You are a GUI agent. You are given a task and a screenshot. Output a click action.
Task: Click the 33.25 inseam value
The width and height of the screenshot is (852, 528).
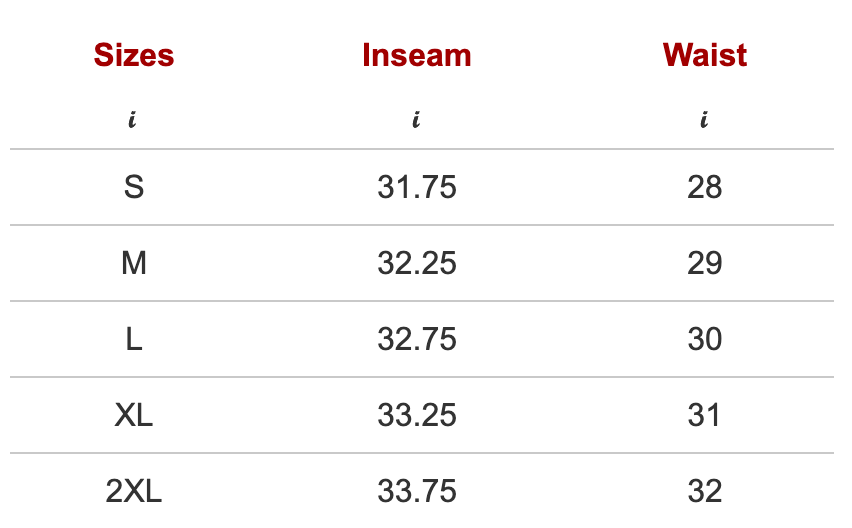[x=417, y=415]
